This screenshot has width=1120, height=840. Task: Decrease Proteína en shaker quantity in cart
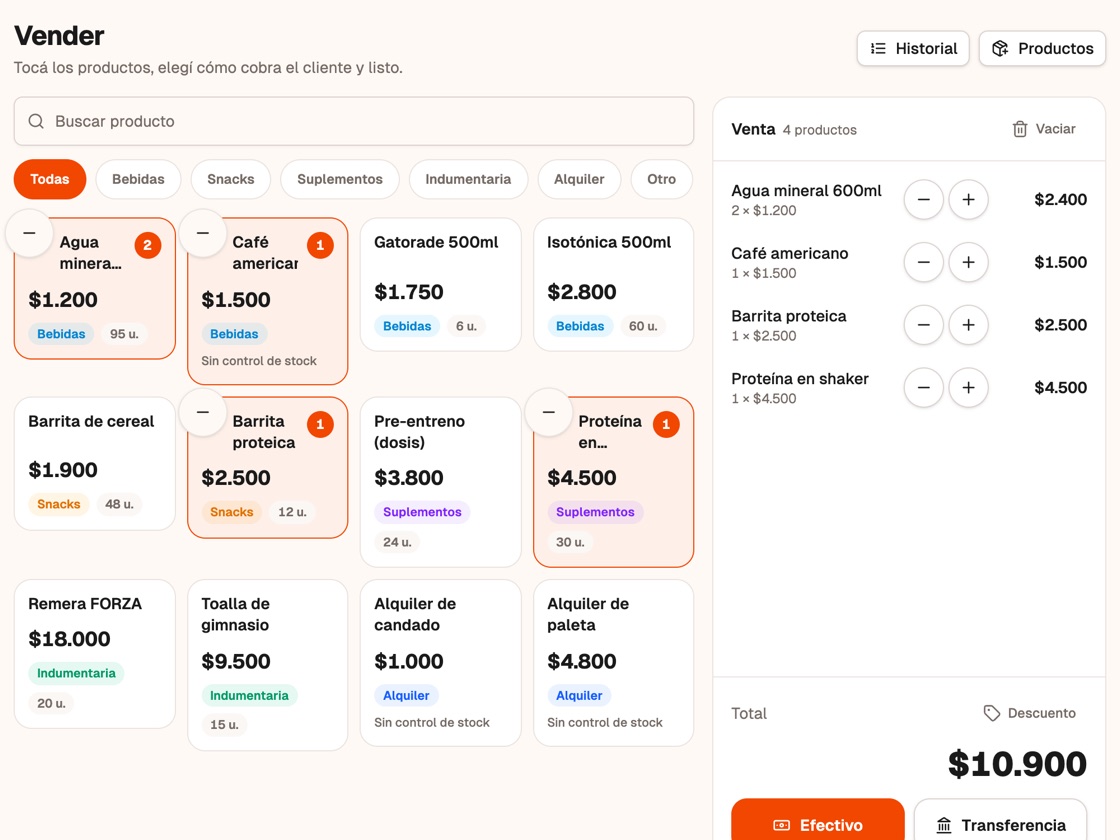click(x=924, y=388)
